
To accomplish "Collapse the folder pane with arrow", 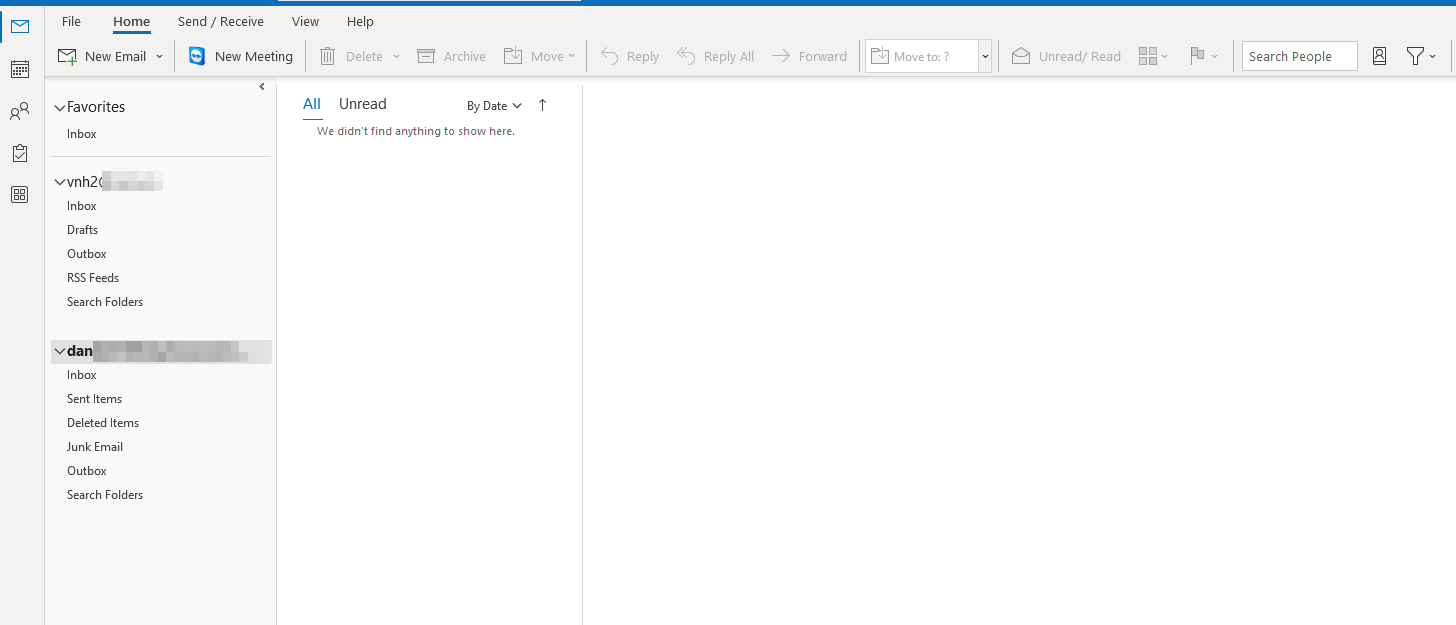I will [262, 87].
